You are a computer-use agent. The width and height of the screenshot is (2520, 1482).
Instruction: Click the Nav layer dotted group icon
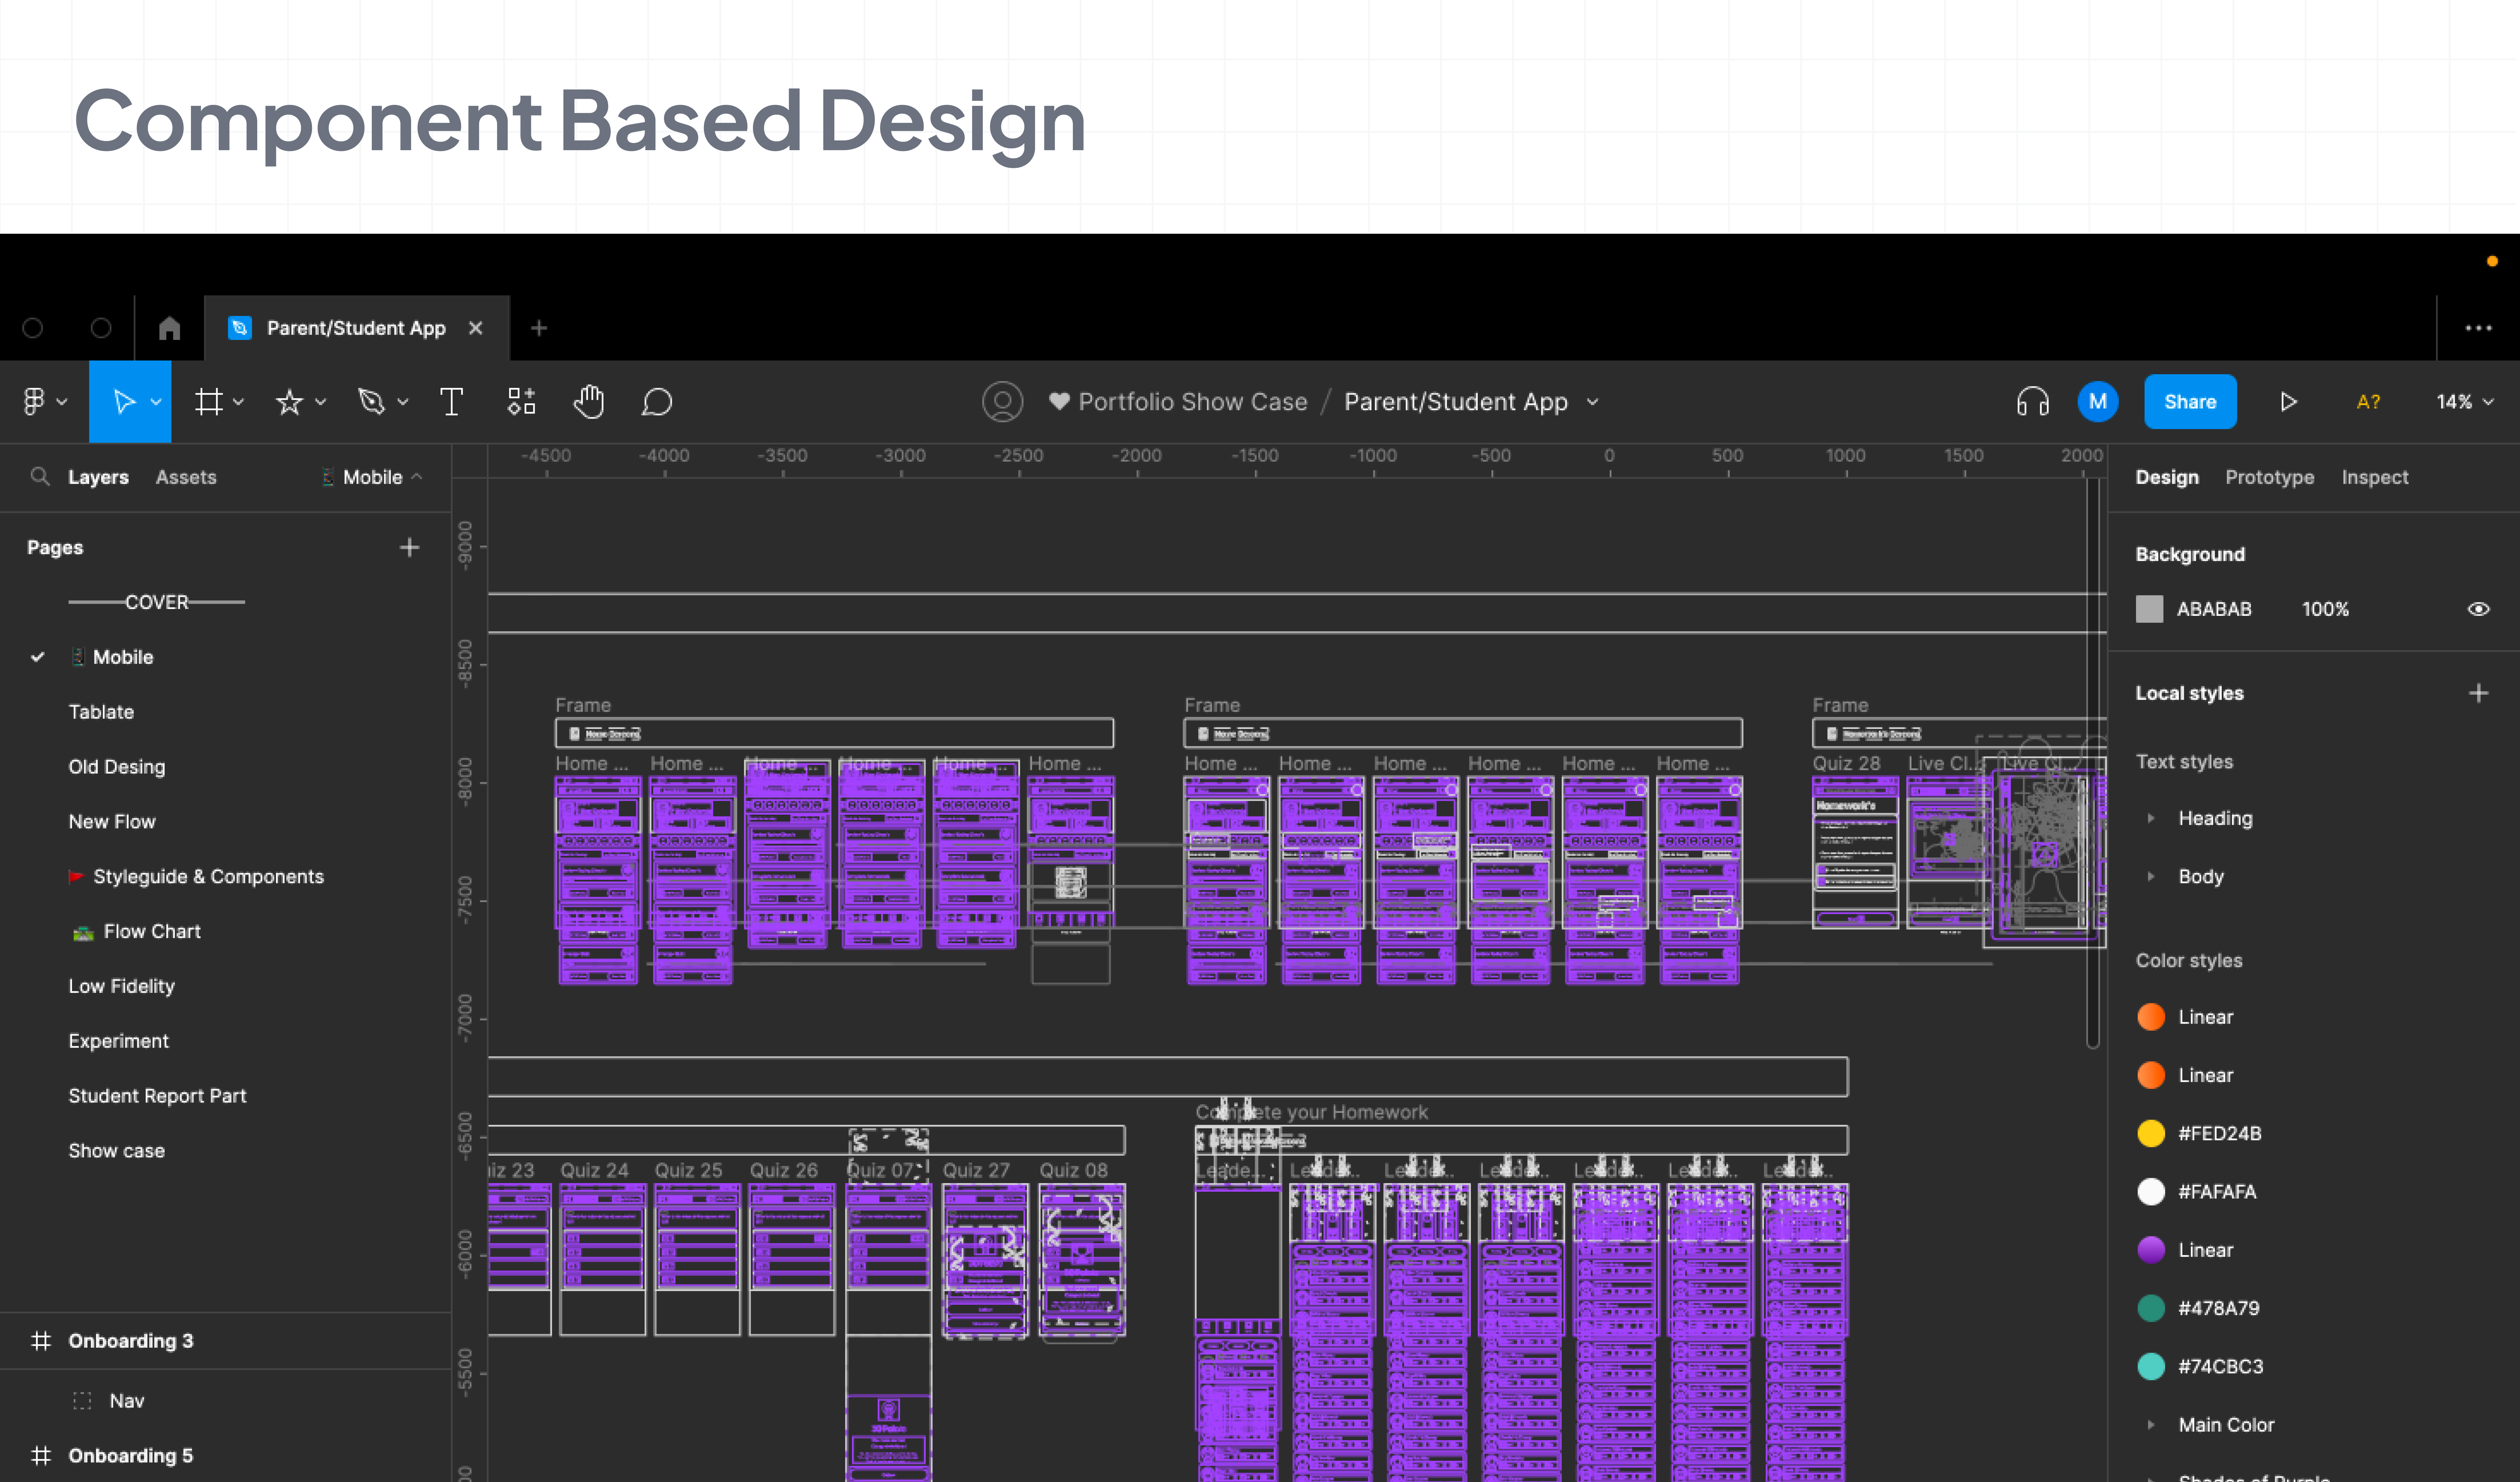tap(82, 1401)
